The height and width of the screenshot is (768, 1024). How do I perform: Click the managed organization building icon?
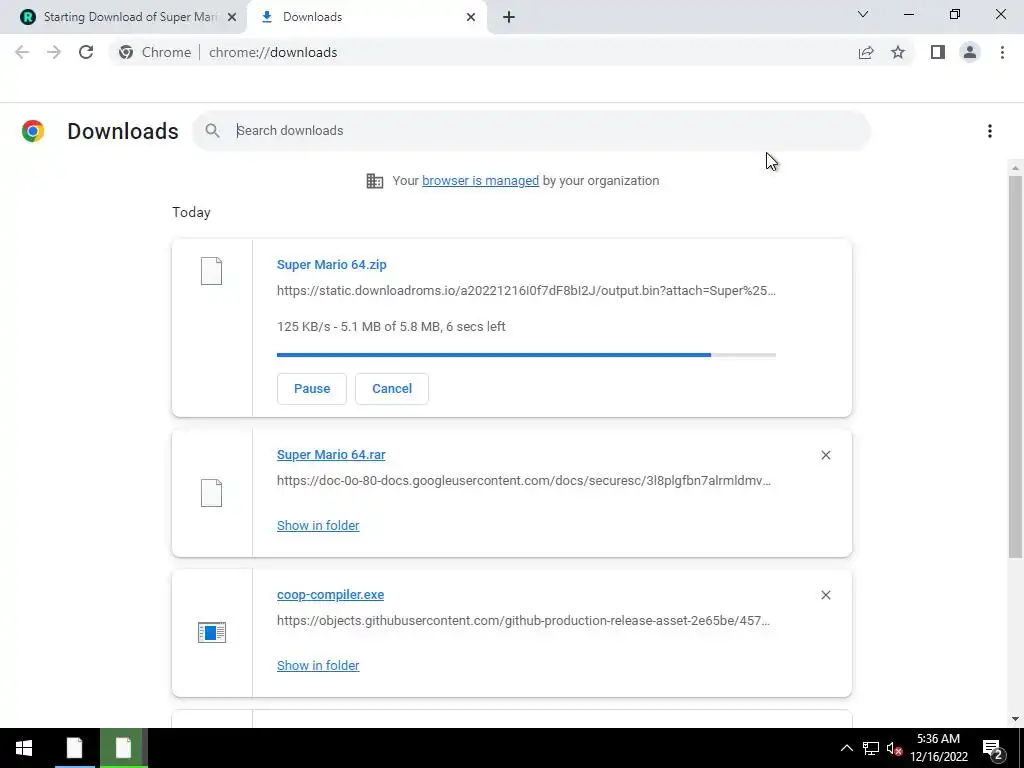pyautogui.click(x=375, y=181)
